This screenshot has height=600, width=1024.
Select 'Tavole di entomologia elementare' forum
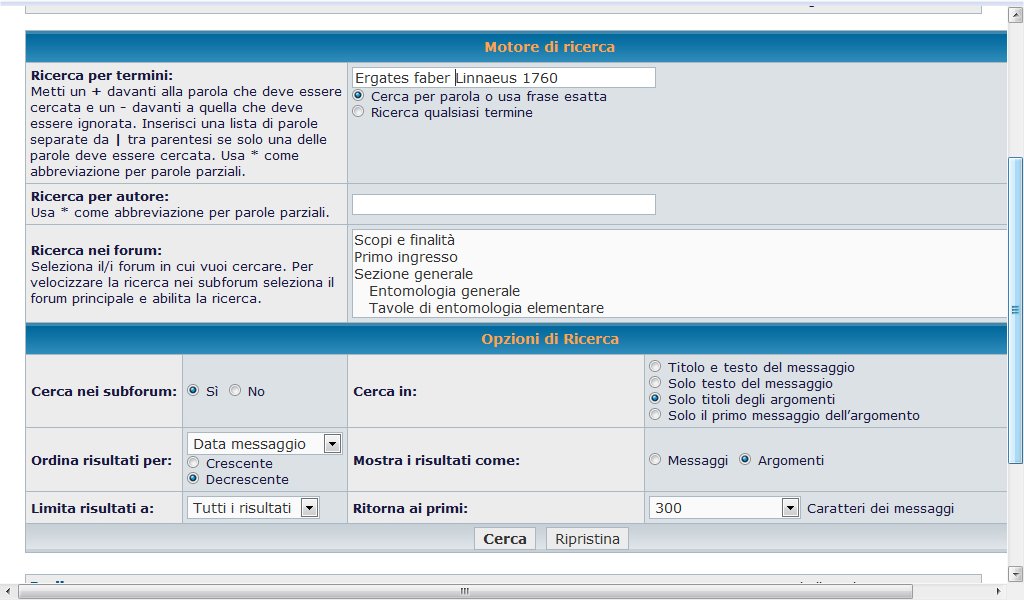[486, 308]
